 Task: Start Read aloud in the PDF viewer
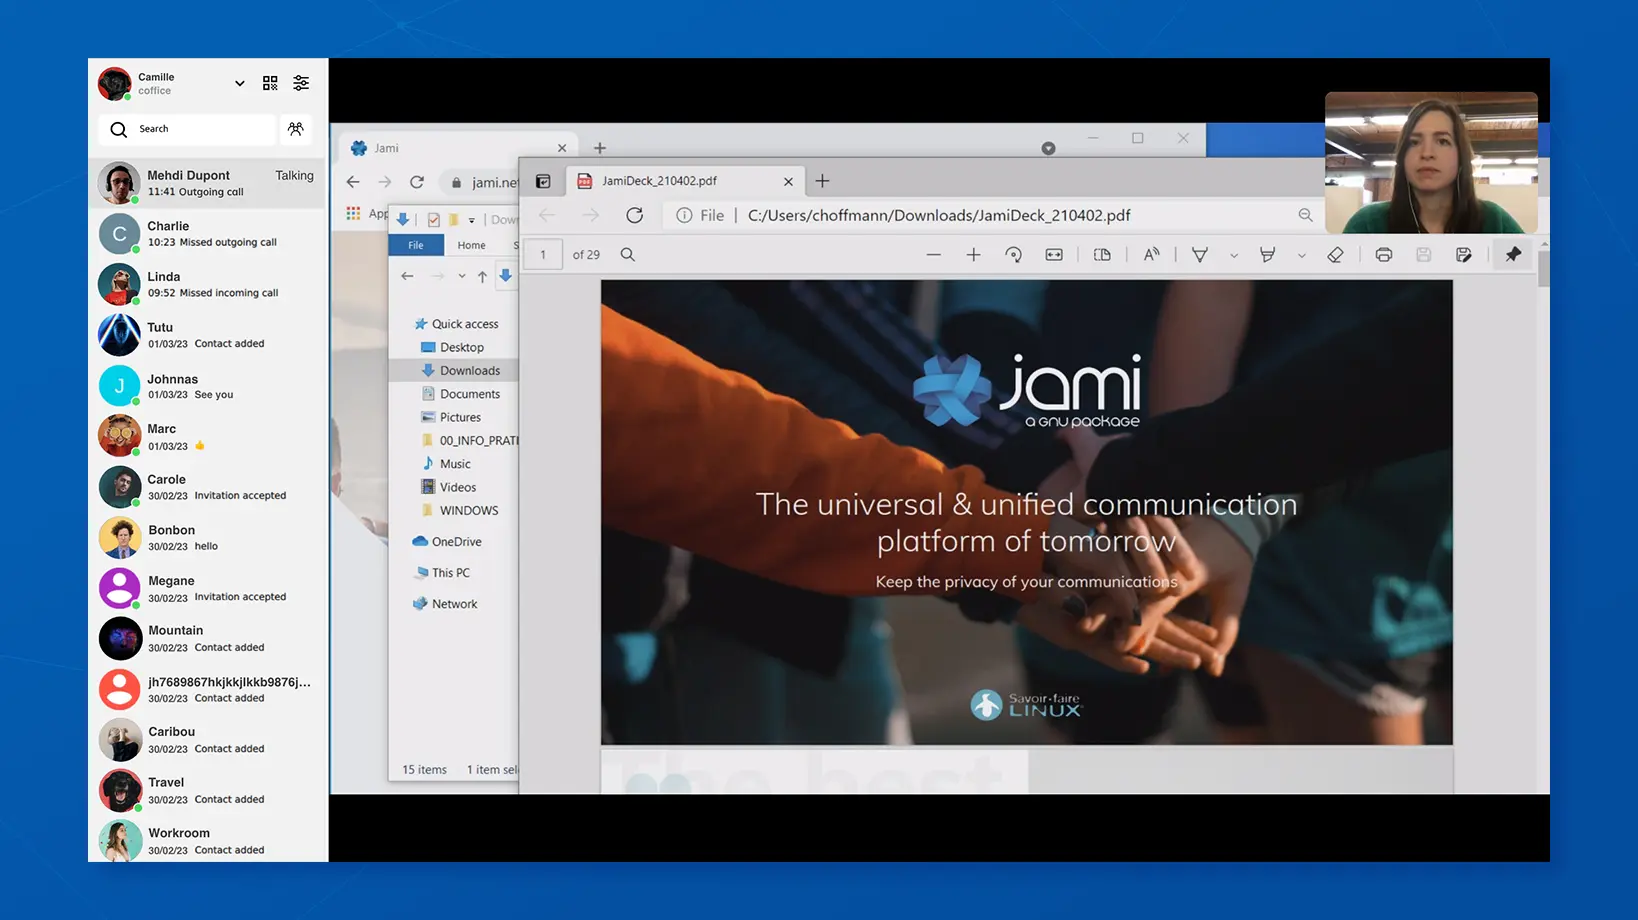[x=1151, y=255]
